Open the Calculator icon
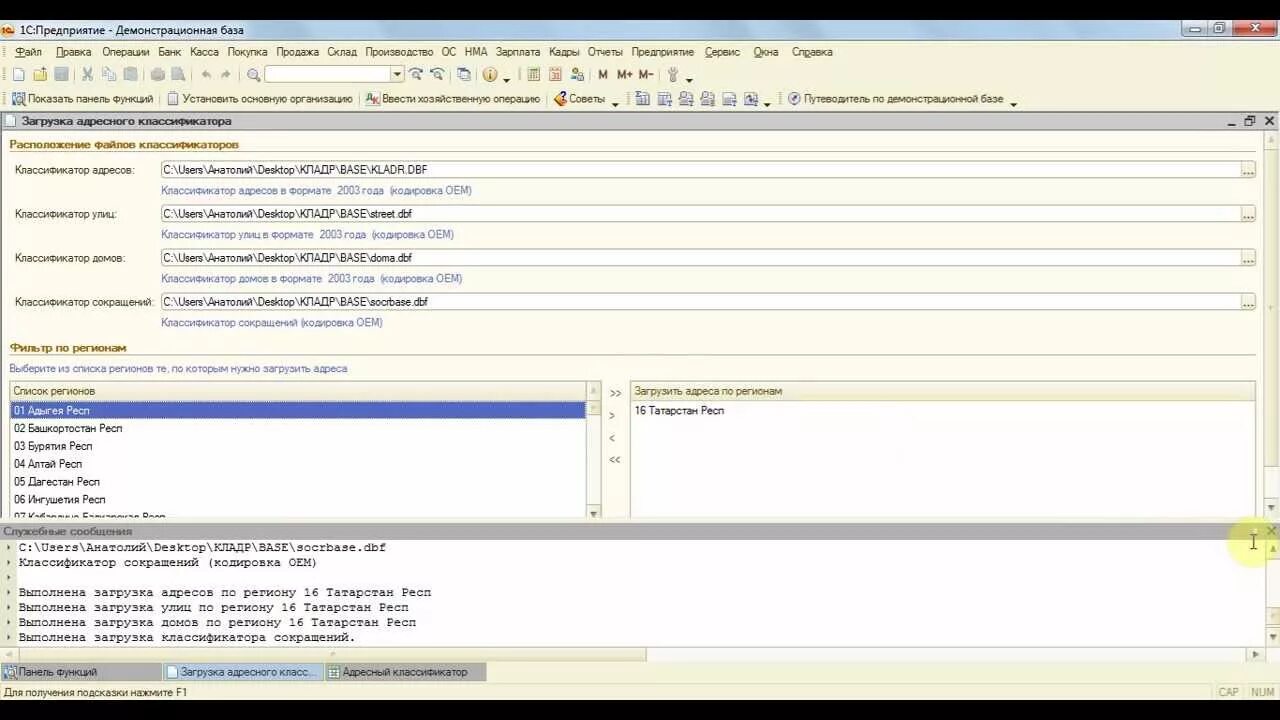1280x720 pixels. click(x=534, y=75)
